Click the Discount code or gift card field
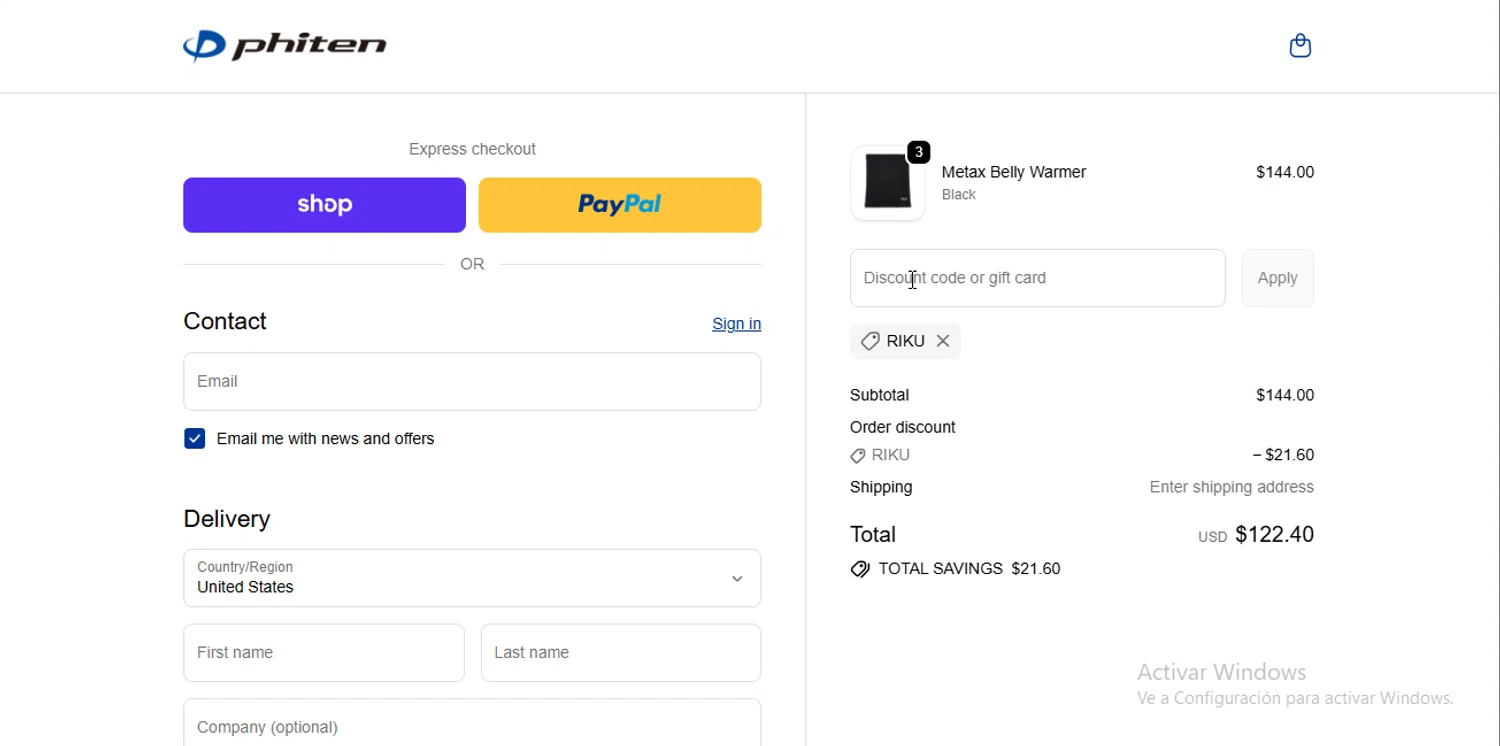 (x=1038, y=278)
